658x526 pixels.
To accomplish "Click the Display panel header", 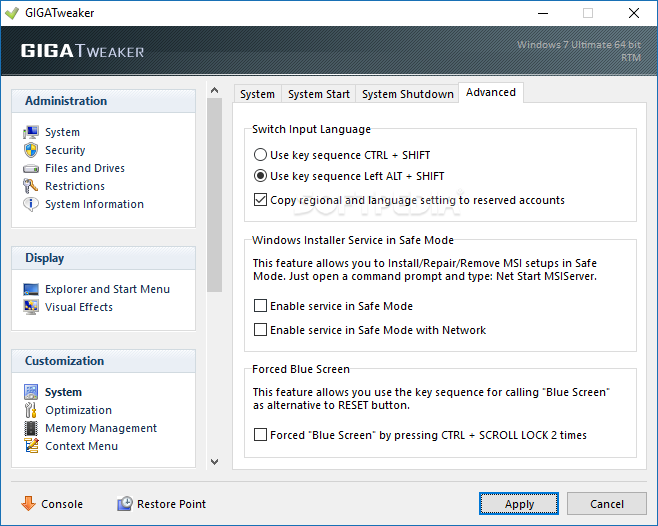I will 103,258.
